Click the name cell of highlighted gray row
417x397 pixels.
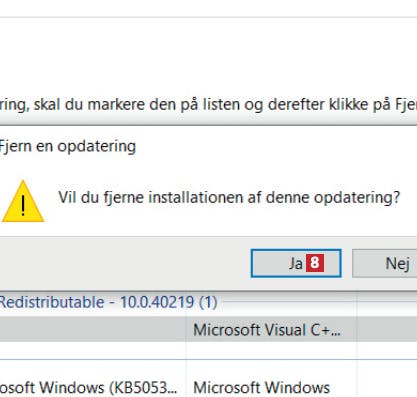click(x=93, y=329)
